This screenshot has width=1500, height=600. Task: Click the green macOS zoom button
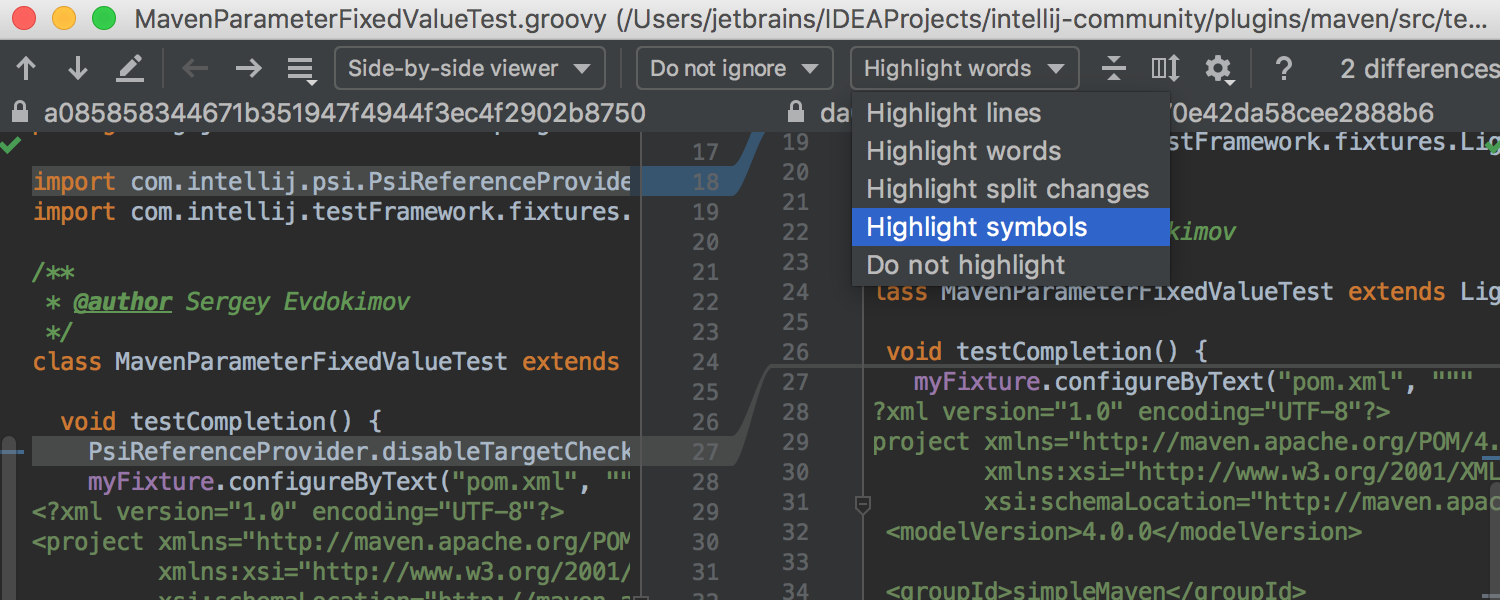pos(103,17)
